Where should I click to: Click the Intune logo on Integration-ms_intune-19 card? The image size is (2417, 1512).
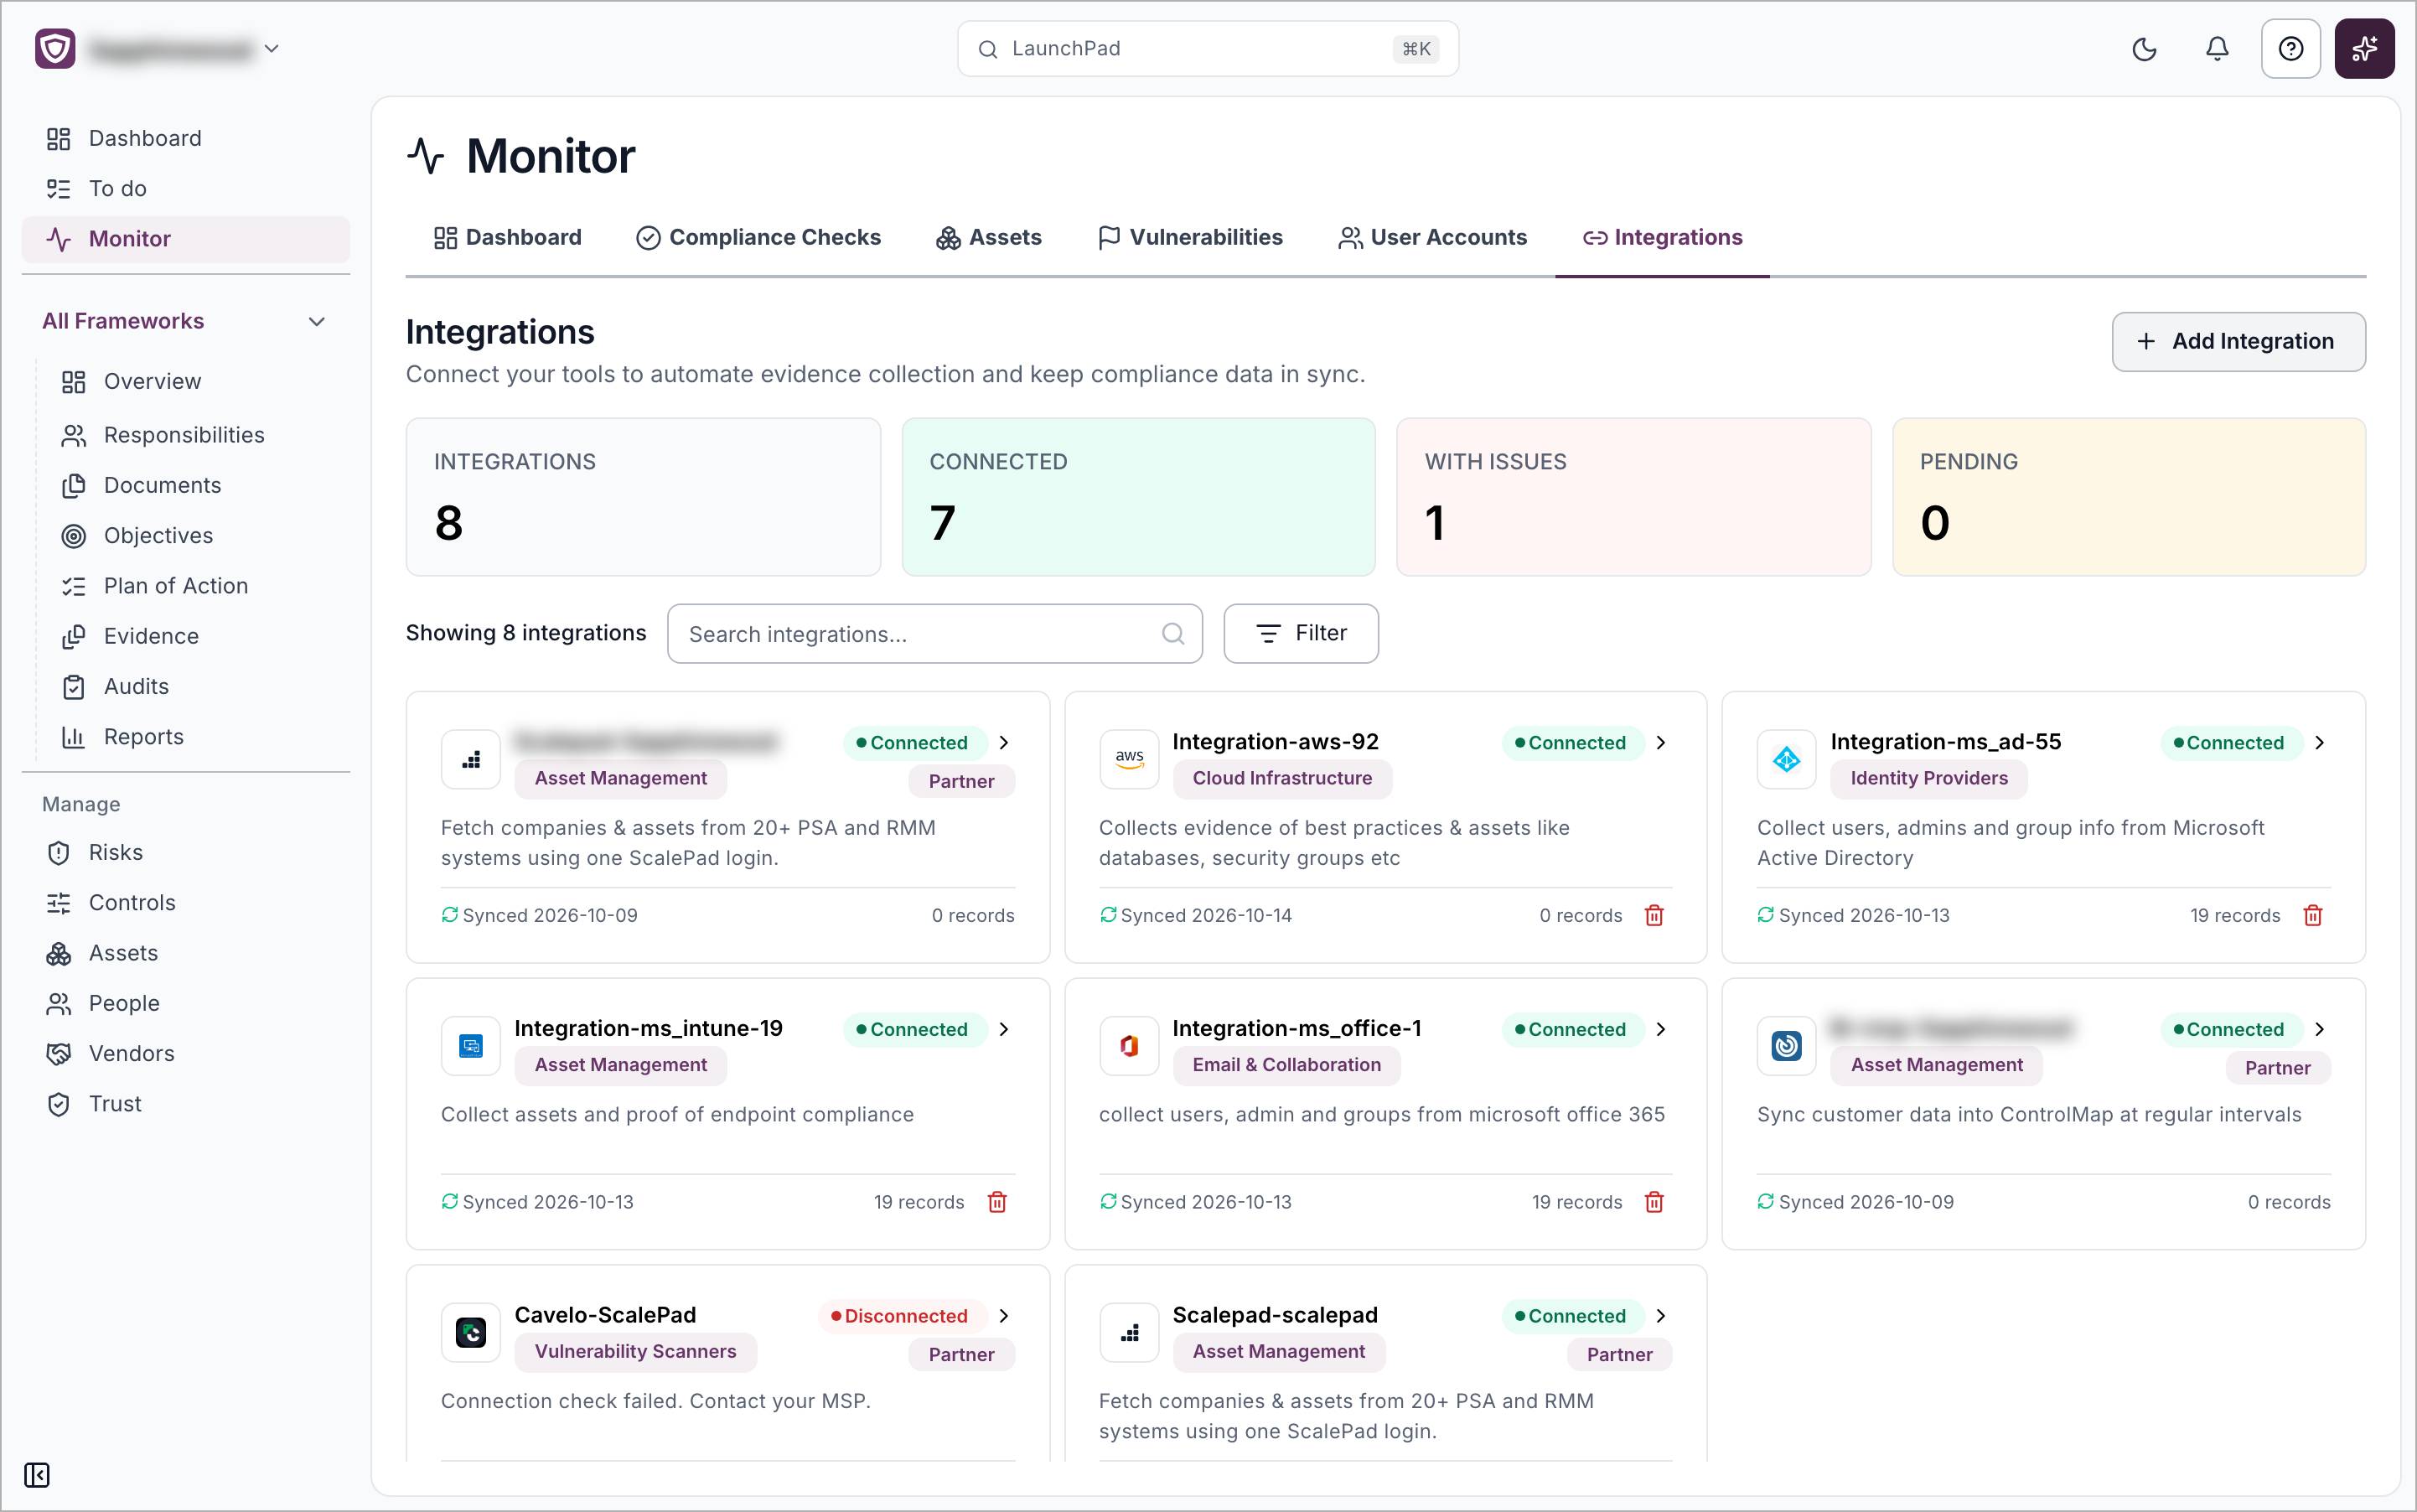pyautogui.click(x=471, y=1046)
